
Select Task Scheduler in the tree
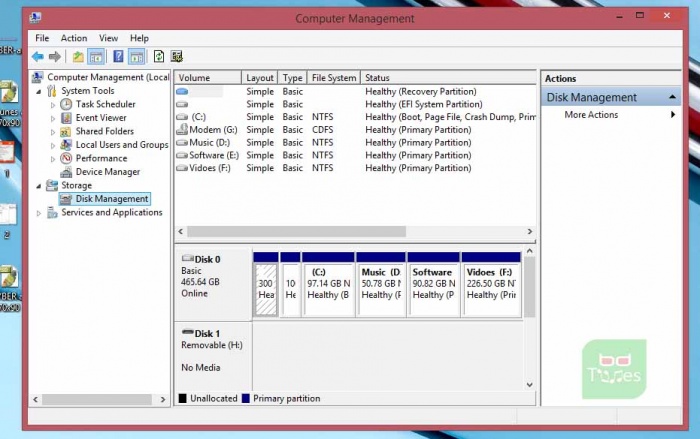tap(105, 104)
